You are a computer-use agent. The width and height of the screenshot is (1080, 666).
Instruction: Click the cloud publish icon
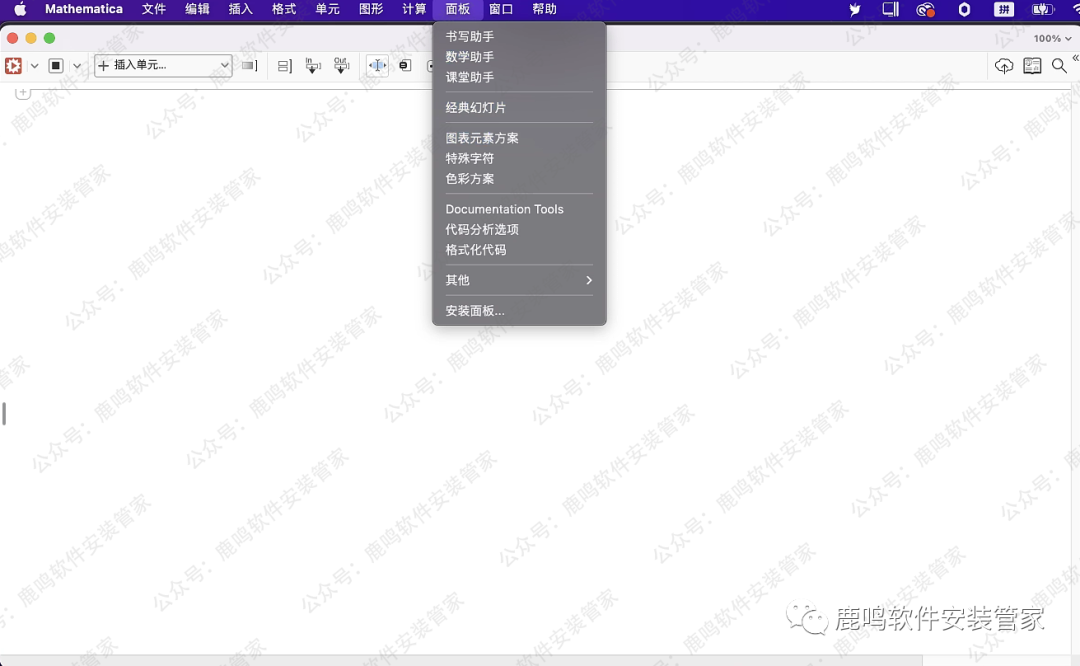[x=1004, y=66]
